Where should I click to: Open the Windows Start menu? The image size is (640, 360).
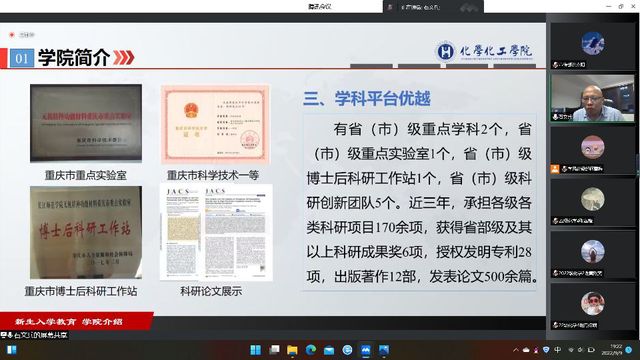256,350
